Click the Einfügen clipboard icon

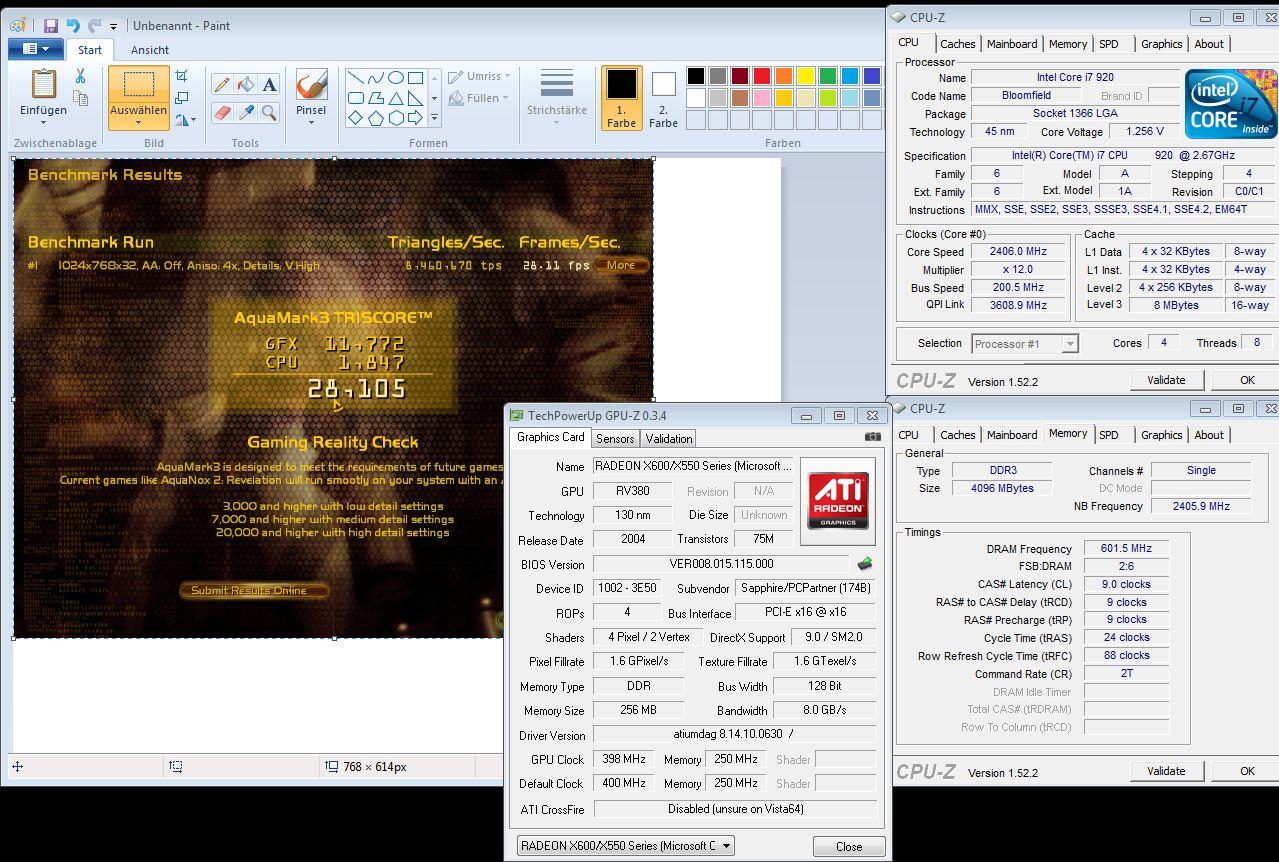tap(43, 85)
